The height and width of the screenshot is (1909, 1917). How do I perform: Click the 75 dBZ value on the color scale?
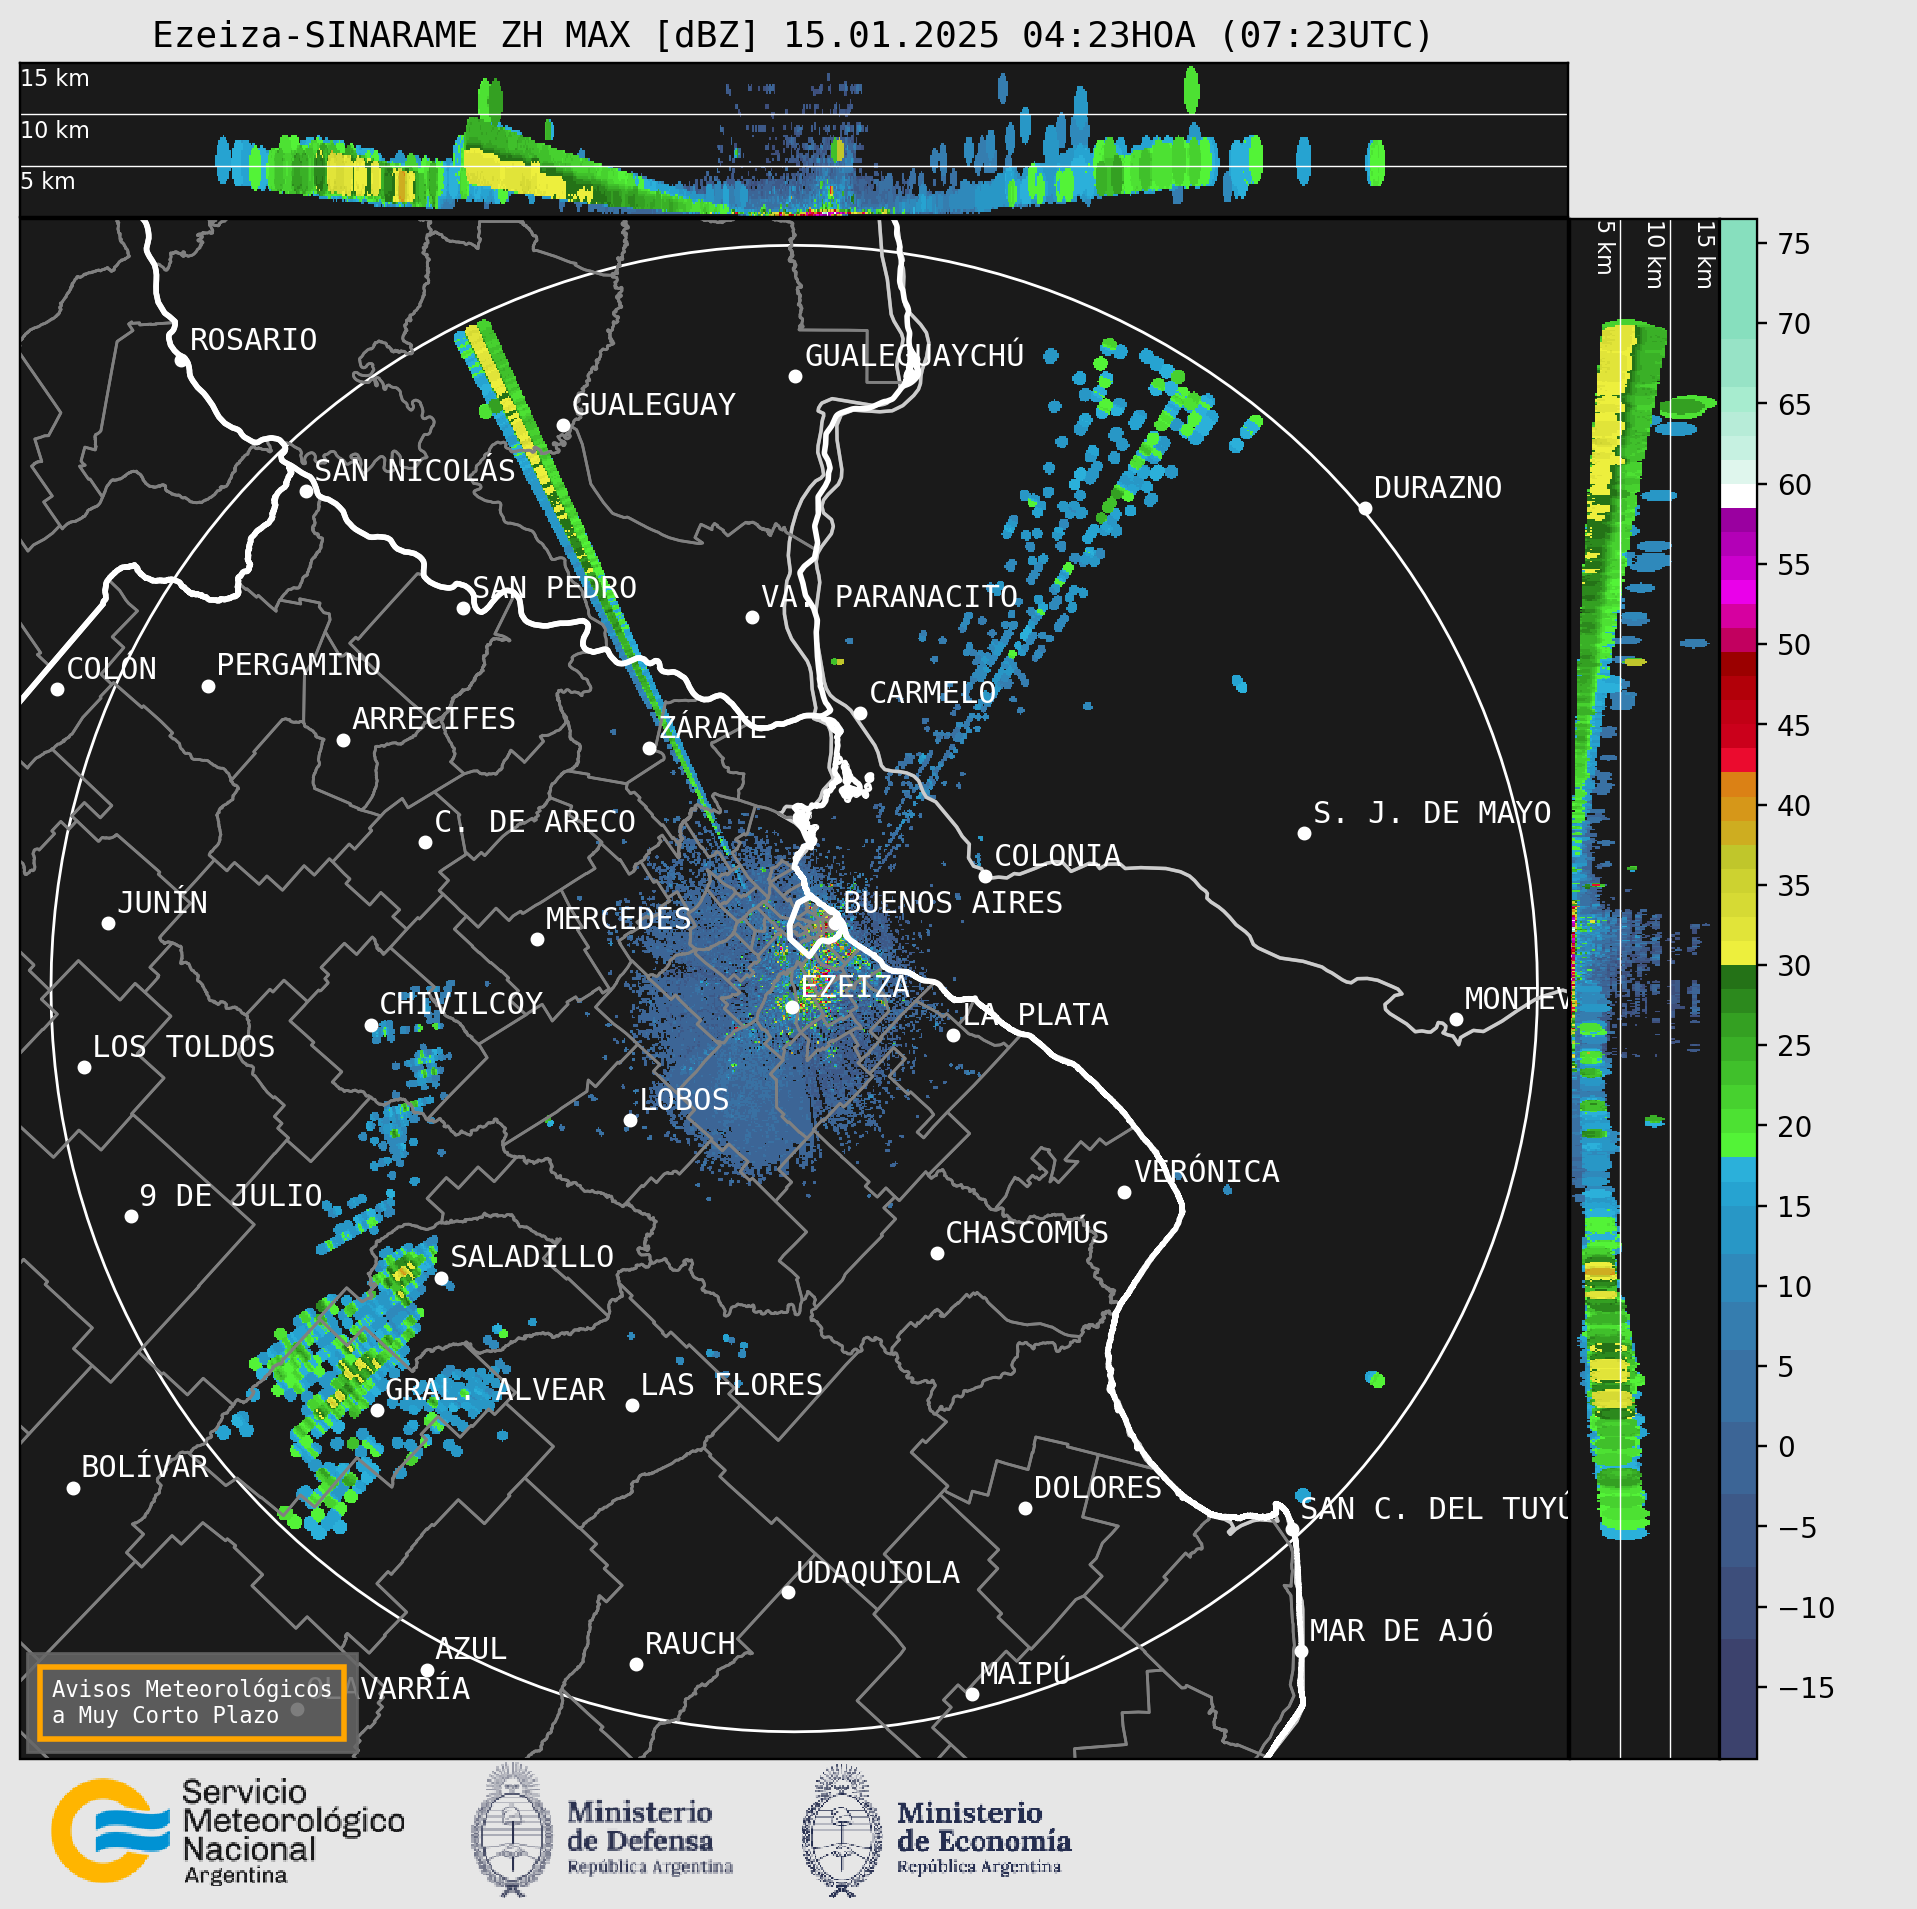tap(1794, 244)
